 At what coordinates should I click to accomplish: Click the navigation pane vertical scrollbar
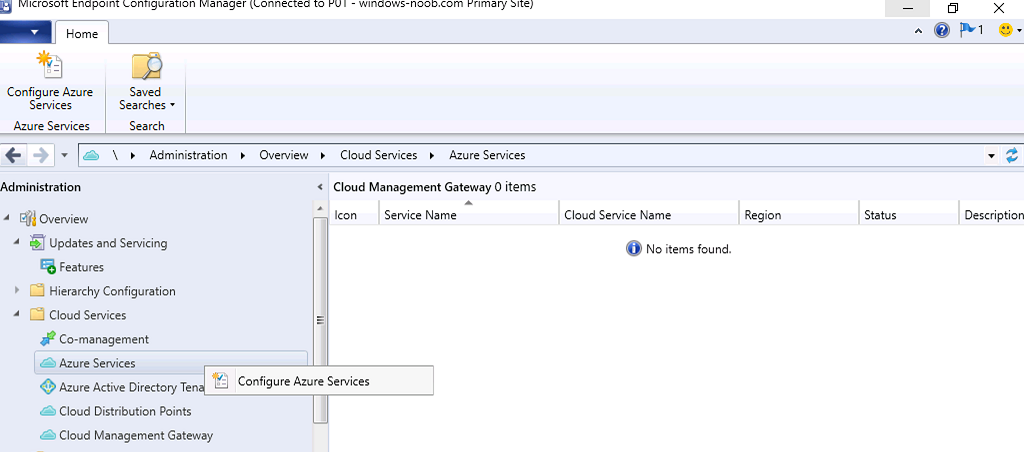click(320, 320)
